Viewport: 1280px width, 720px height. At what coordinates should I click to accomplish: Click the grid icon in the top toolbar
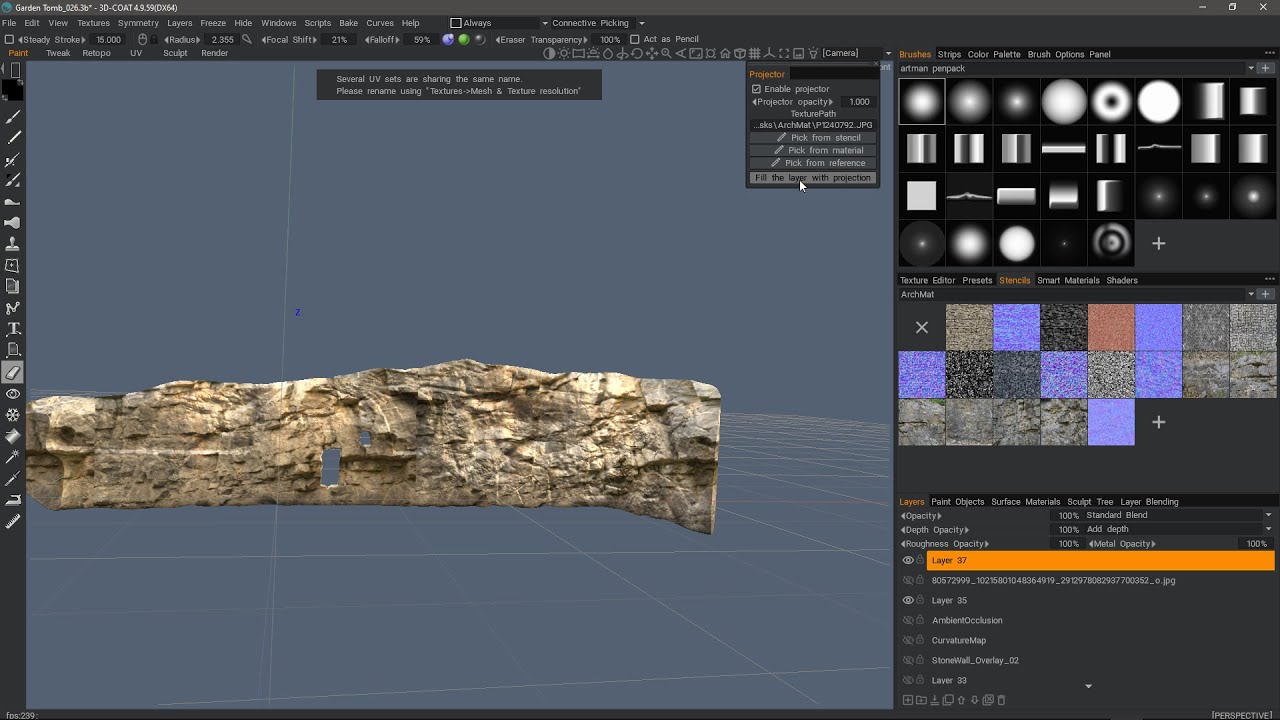coord(753,53)
